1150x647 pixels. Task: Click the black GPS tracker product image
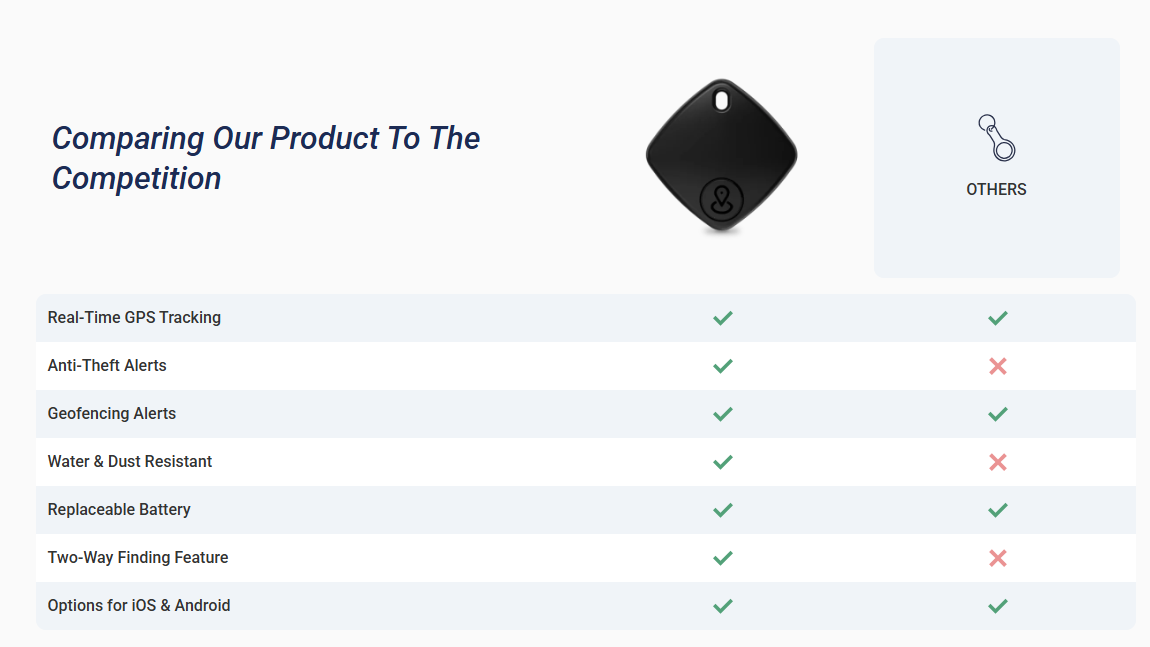[x=721, y=157]
